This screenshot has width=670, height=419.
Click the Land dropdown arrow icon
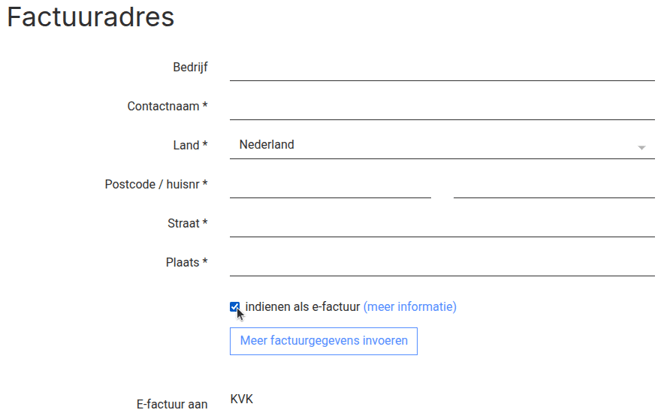click(641, 147)
